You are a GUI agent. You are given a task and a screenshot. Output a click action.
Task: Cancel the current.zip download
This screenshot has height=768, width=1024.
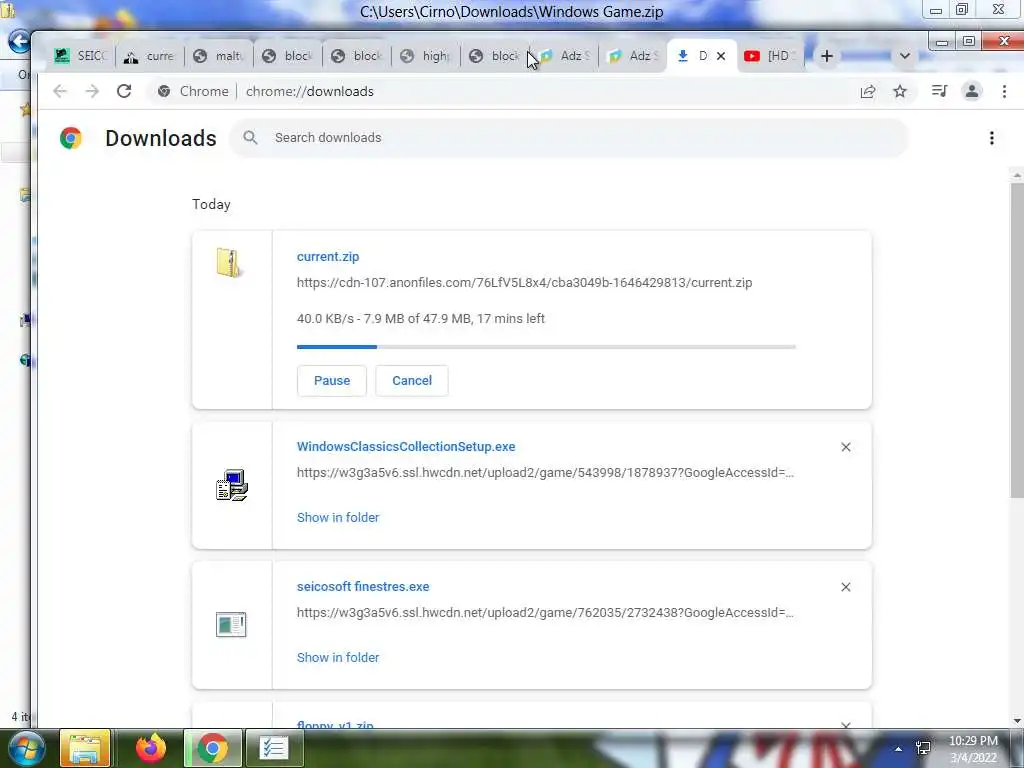pyautogui.click(x=412, y=381)
